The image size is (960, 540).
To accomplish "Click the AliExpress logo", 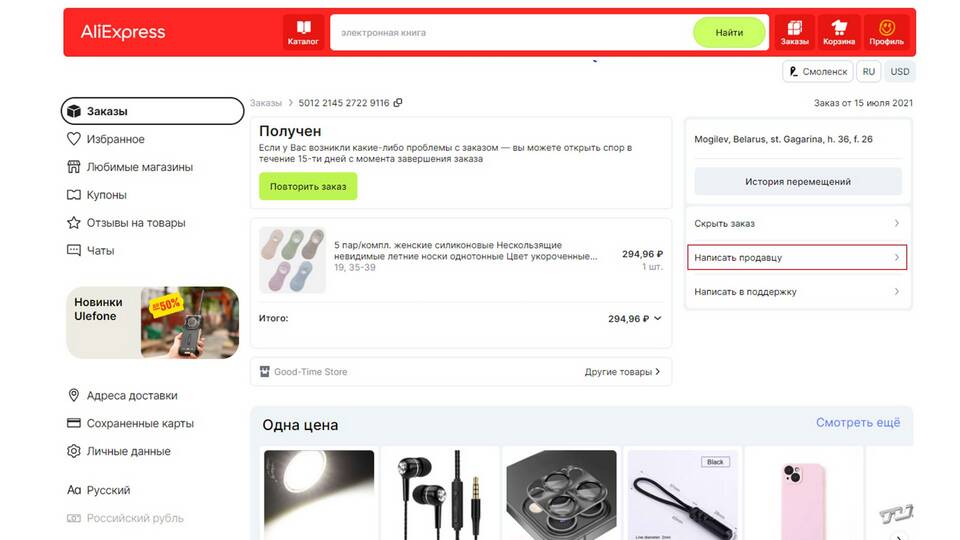I will 123,32.
